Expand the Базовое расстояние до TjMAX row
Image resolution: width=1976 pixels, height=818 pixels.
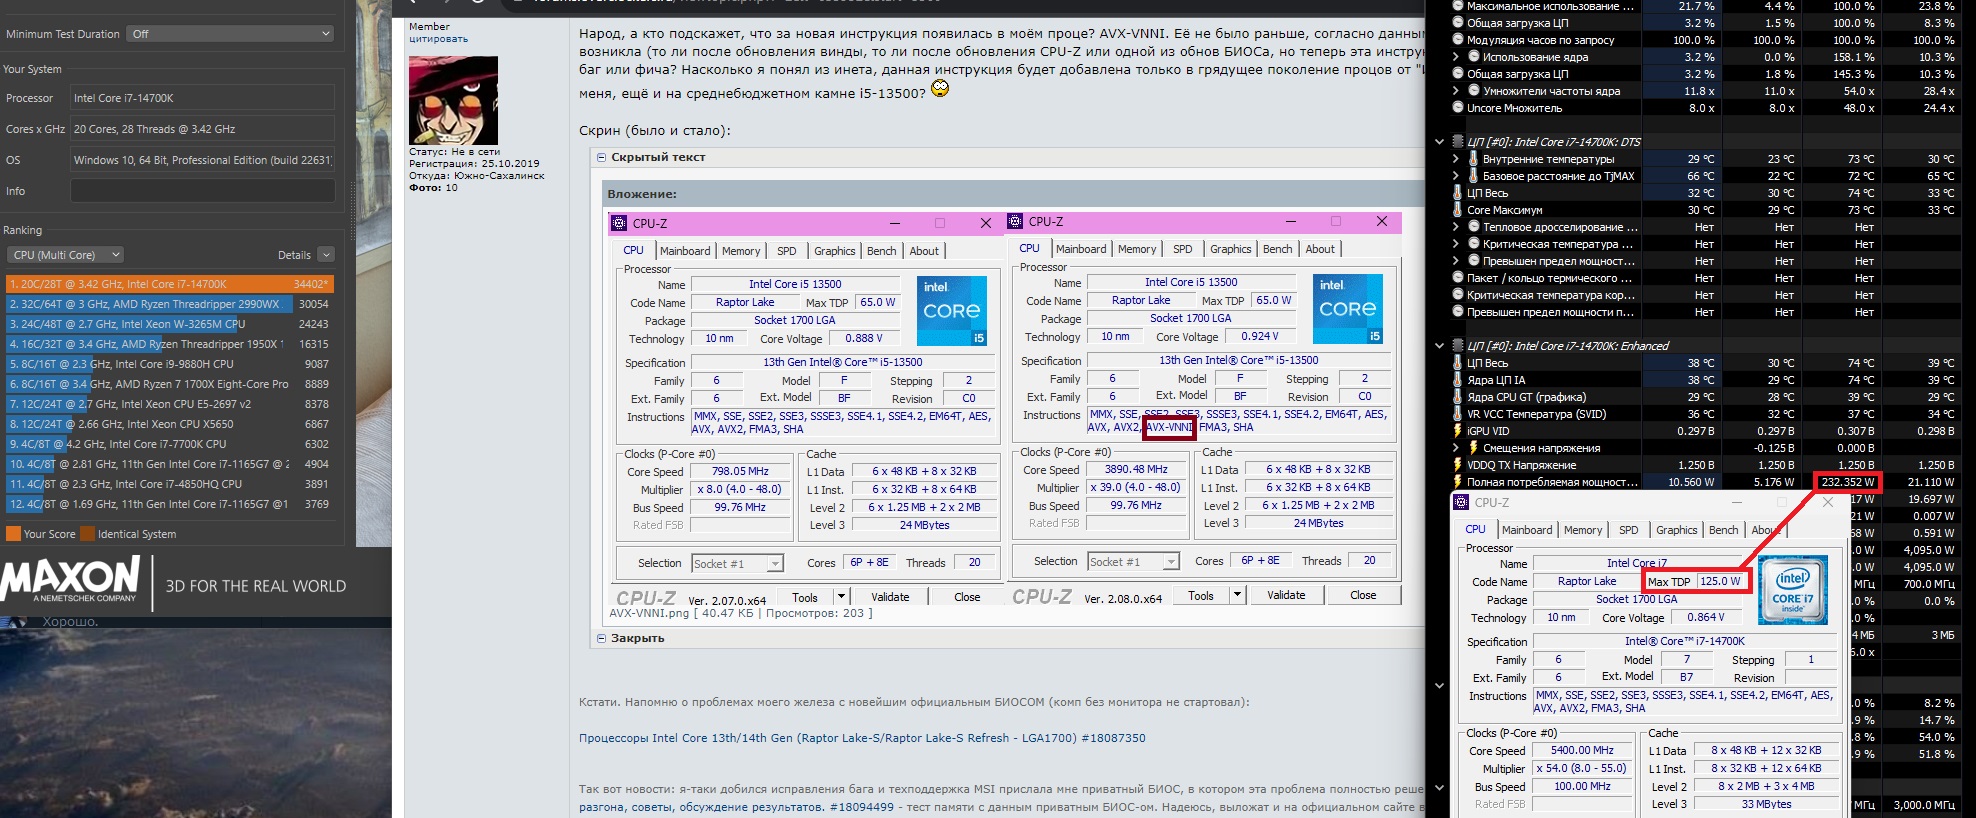(1456, 176)
